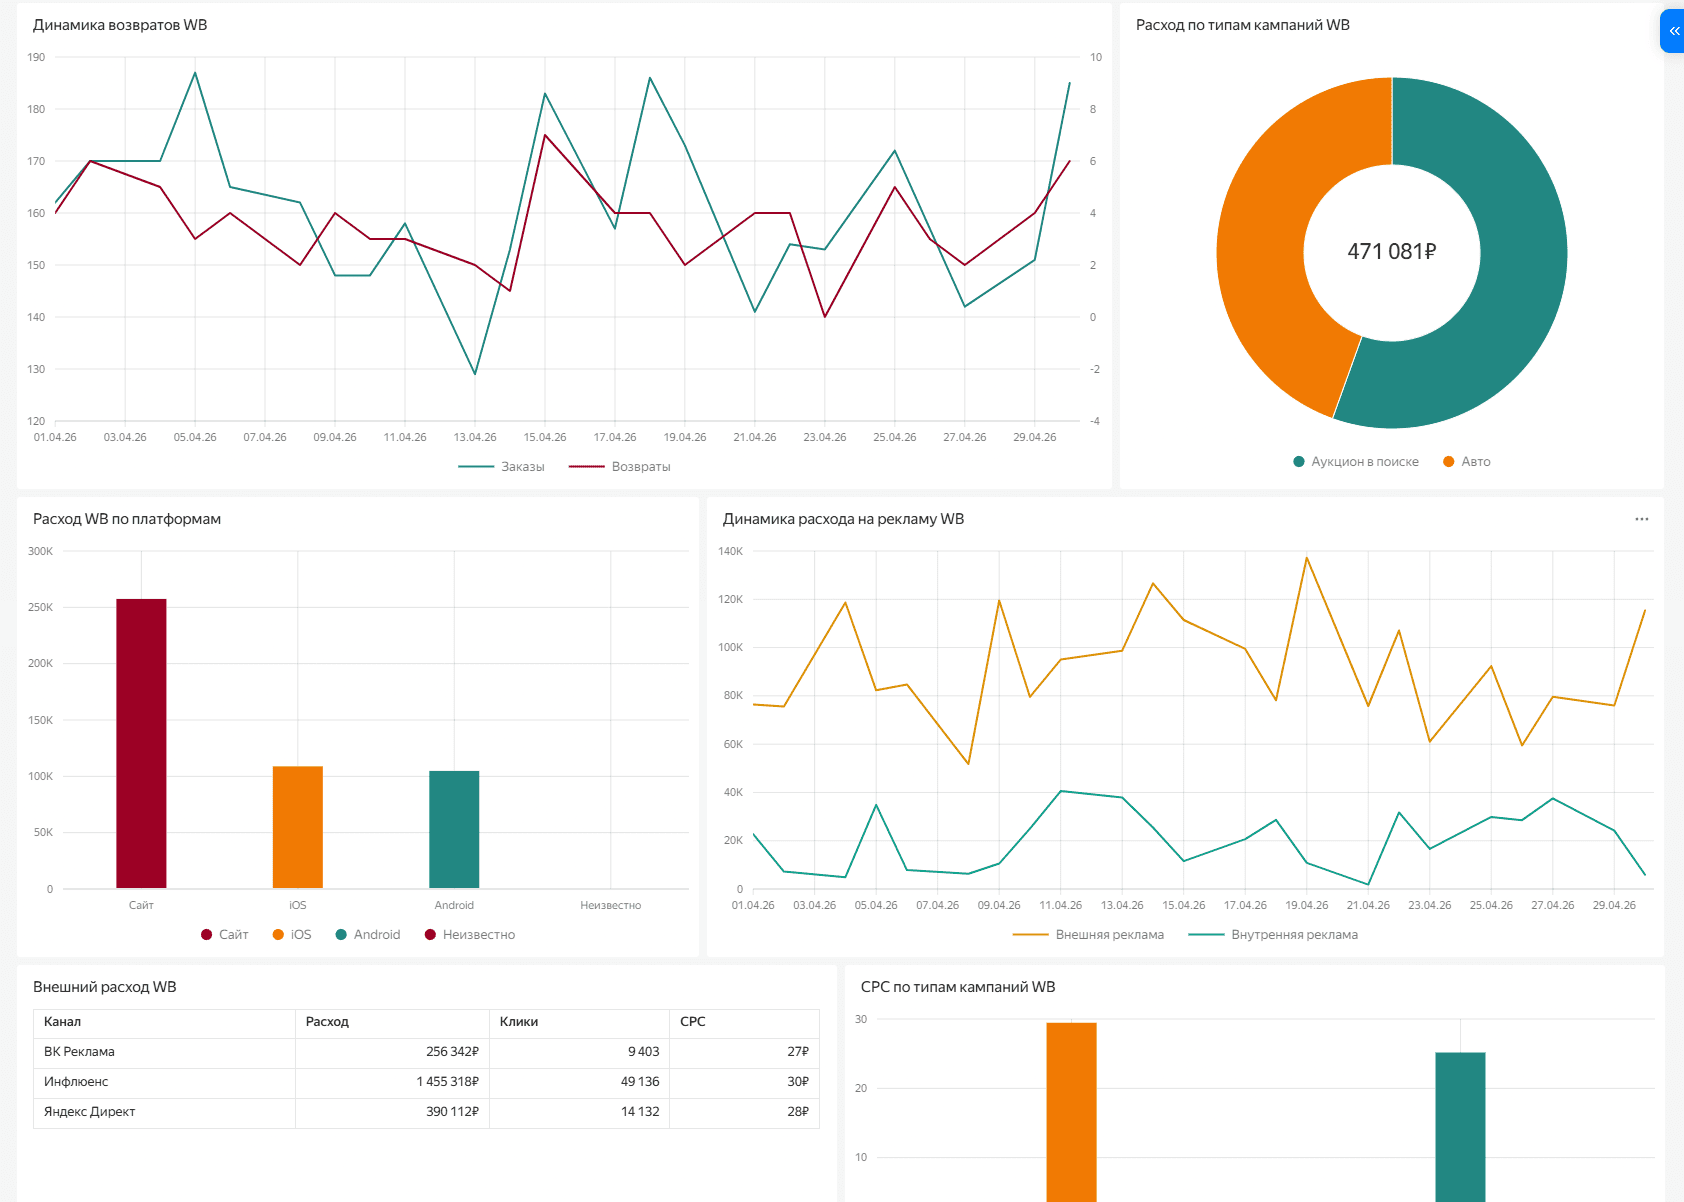The width and height of the screenshot is (1684, 1202).
Task: Click the 28₽ CPC cell
Action: tap(744, 1112)
